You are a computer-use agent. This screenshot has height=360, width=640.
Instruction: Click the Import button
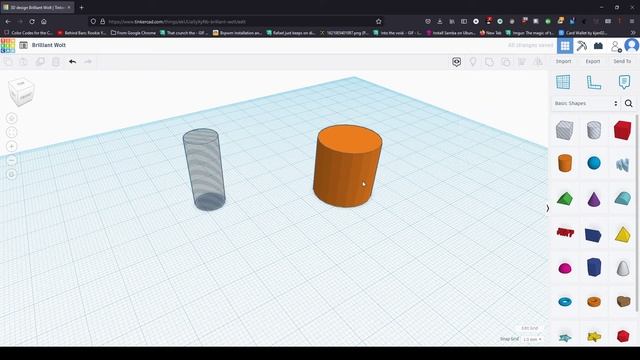563,61
